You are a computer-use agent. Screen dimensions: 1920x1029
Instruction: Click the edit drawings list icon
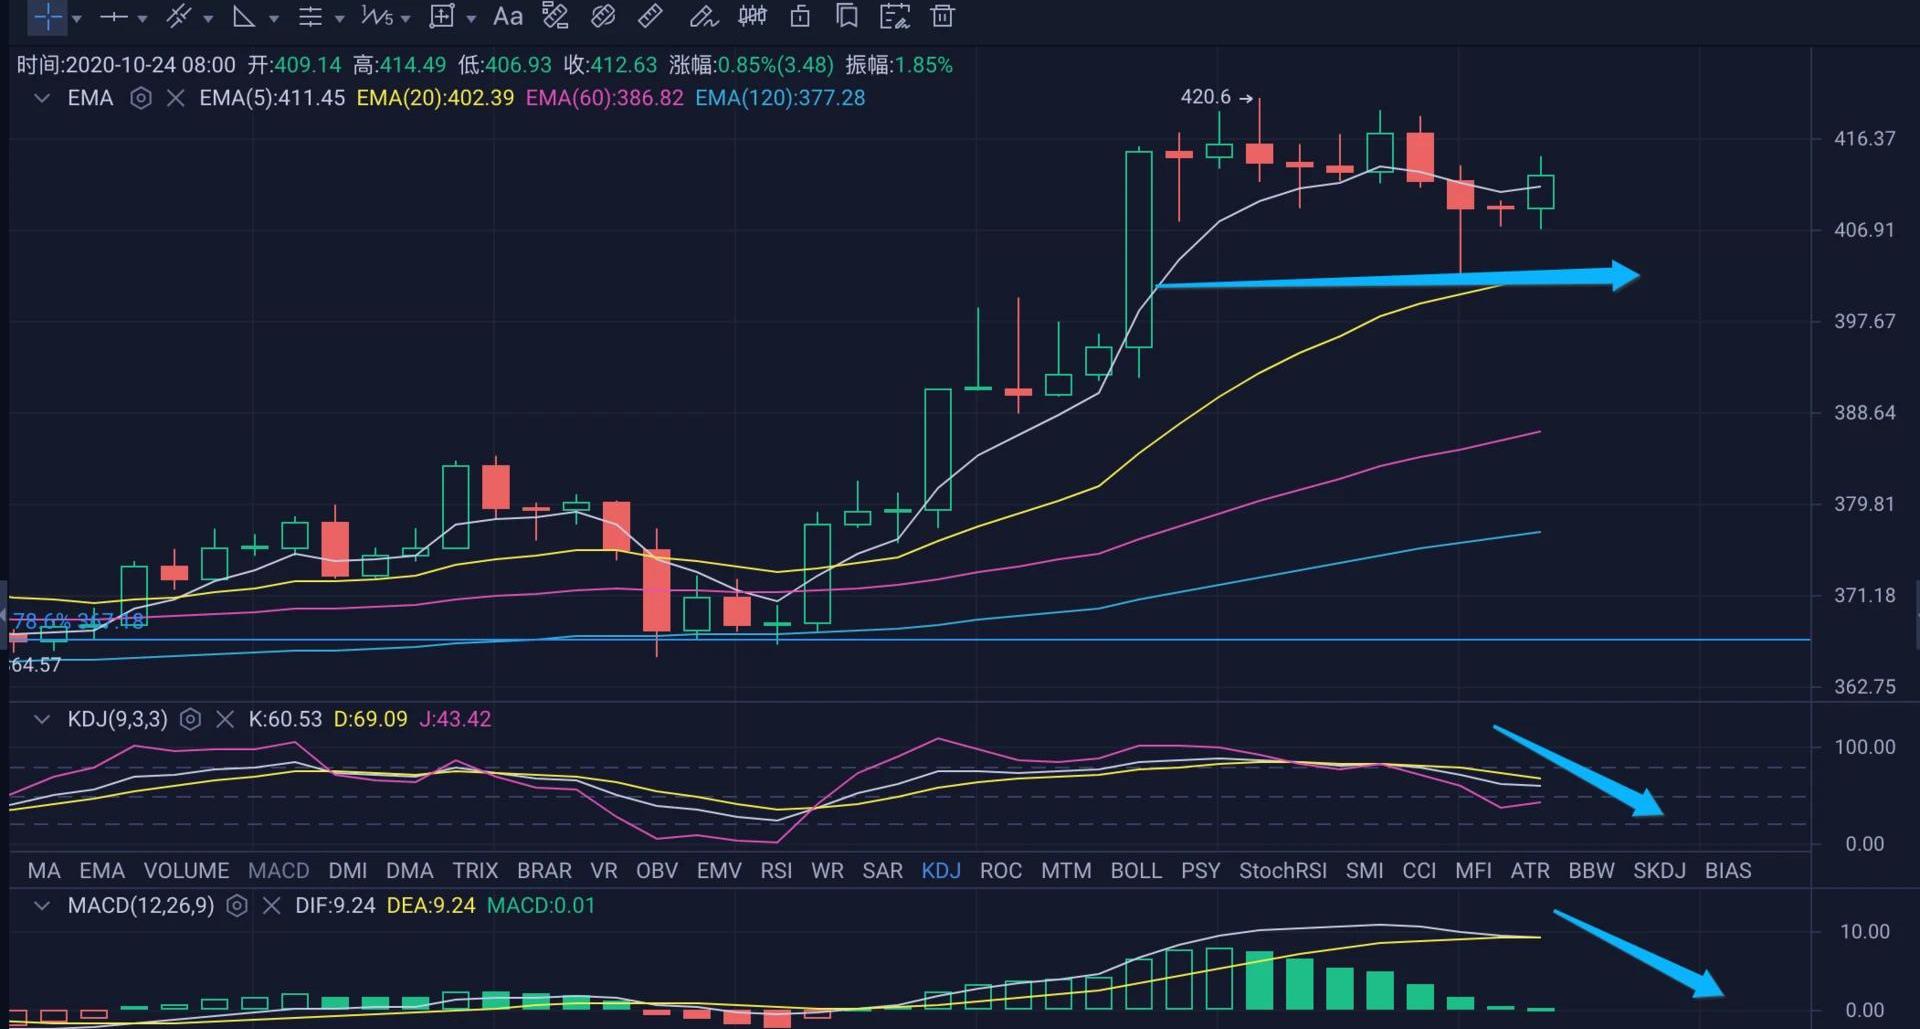(x=895, y=17)
